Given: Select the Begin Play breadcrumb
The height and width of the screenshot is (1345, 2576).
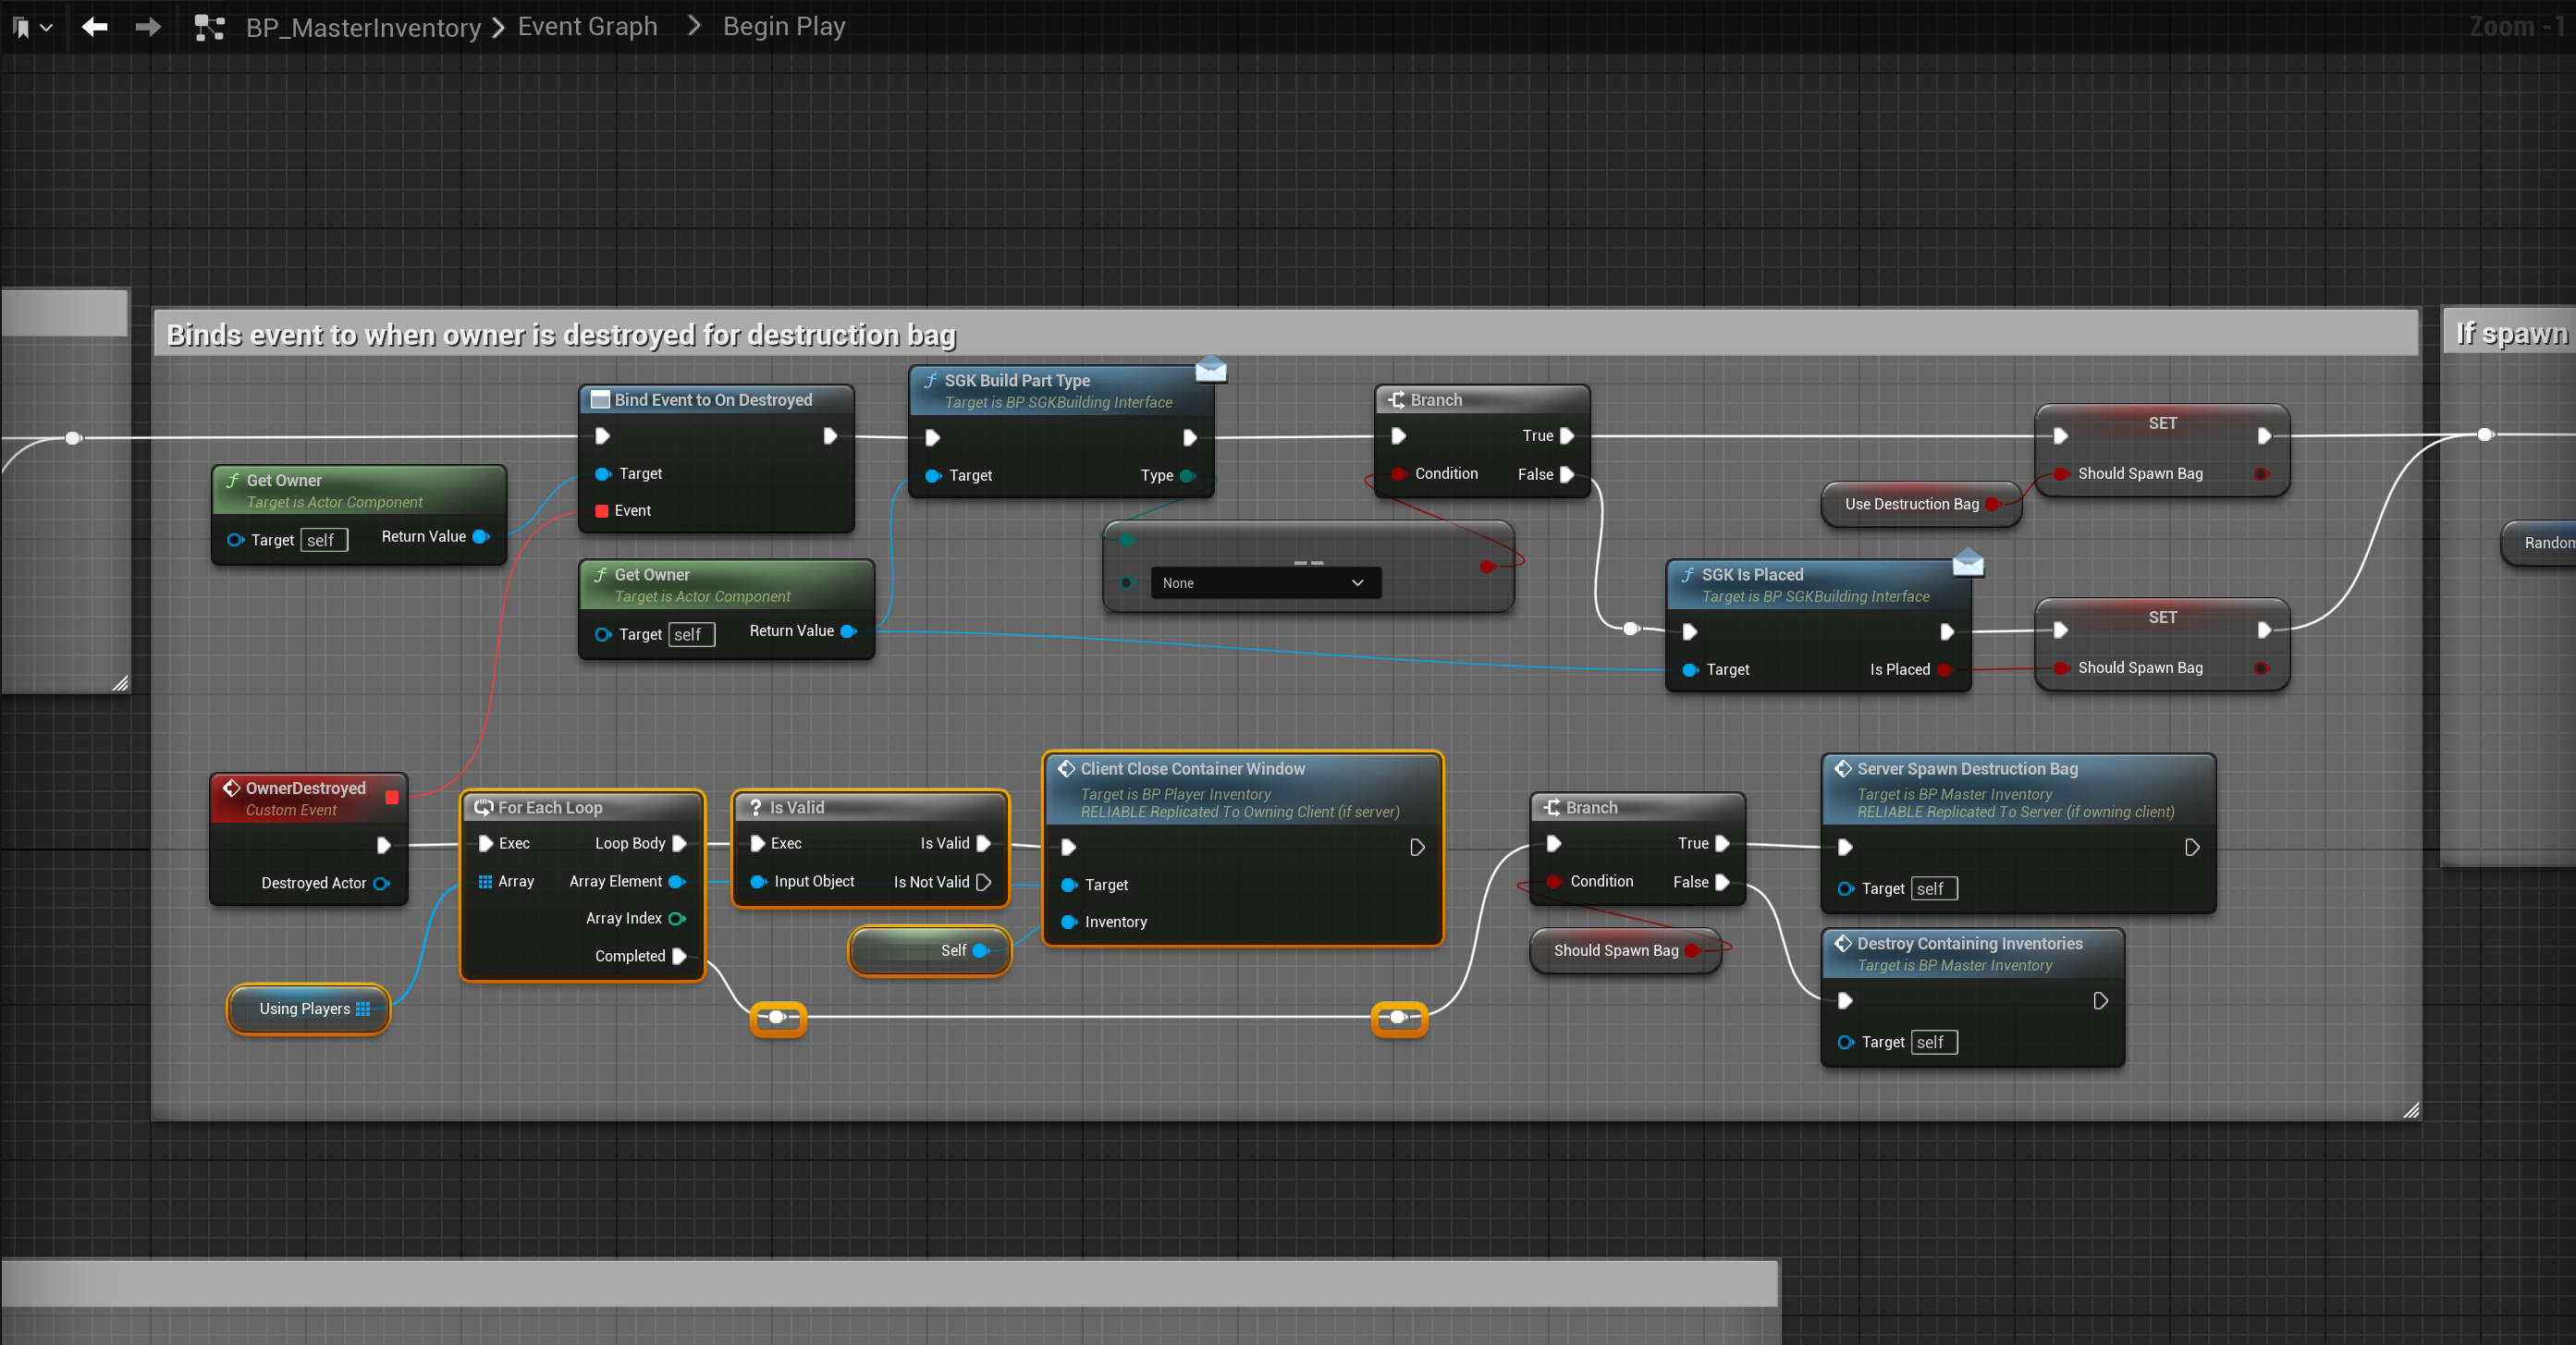Looking at the screenshot, I should pos(783,27).
